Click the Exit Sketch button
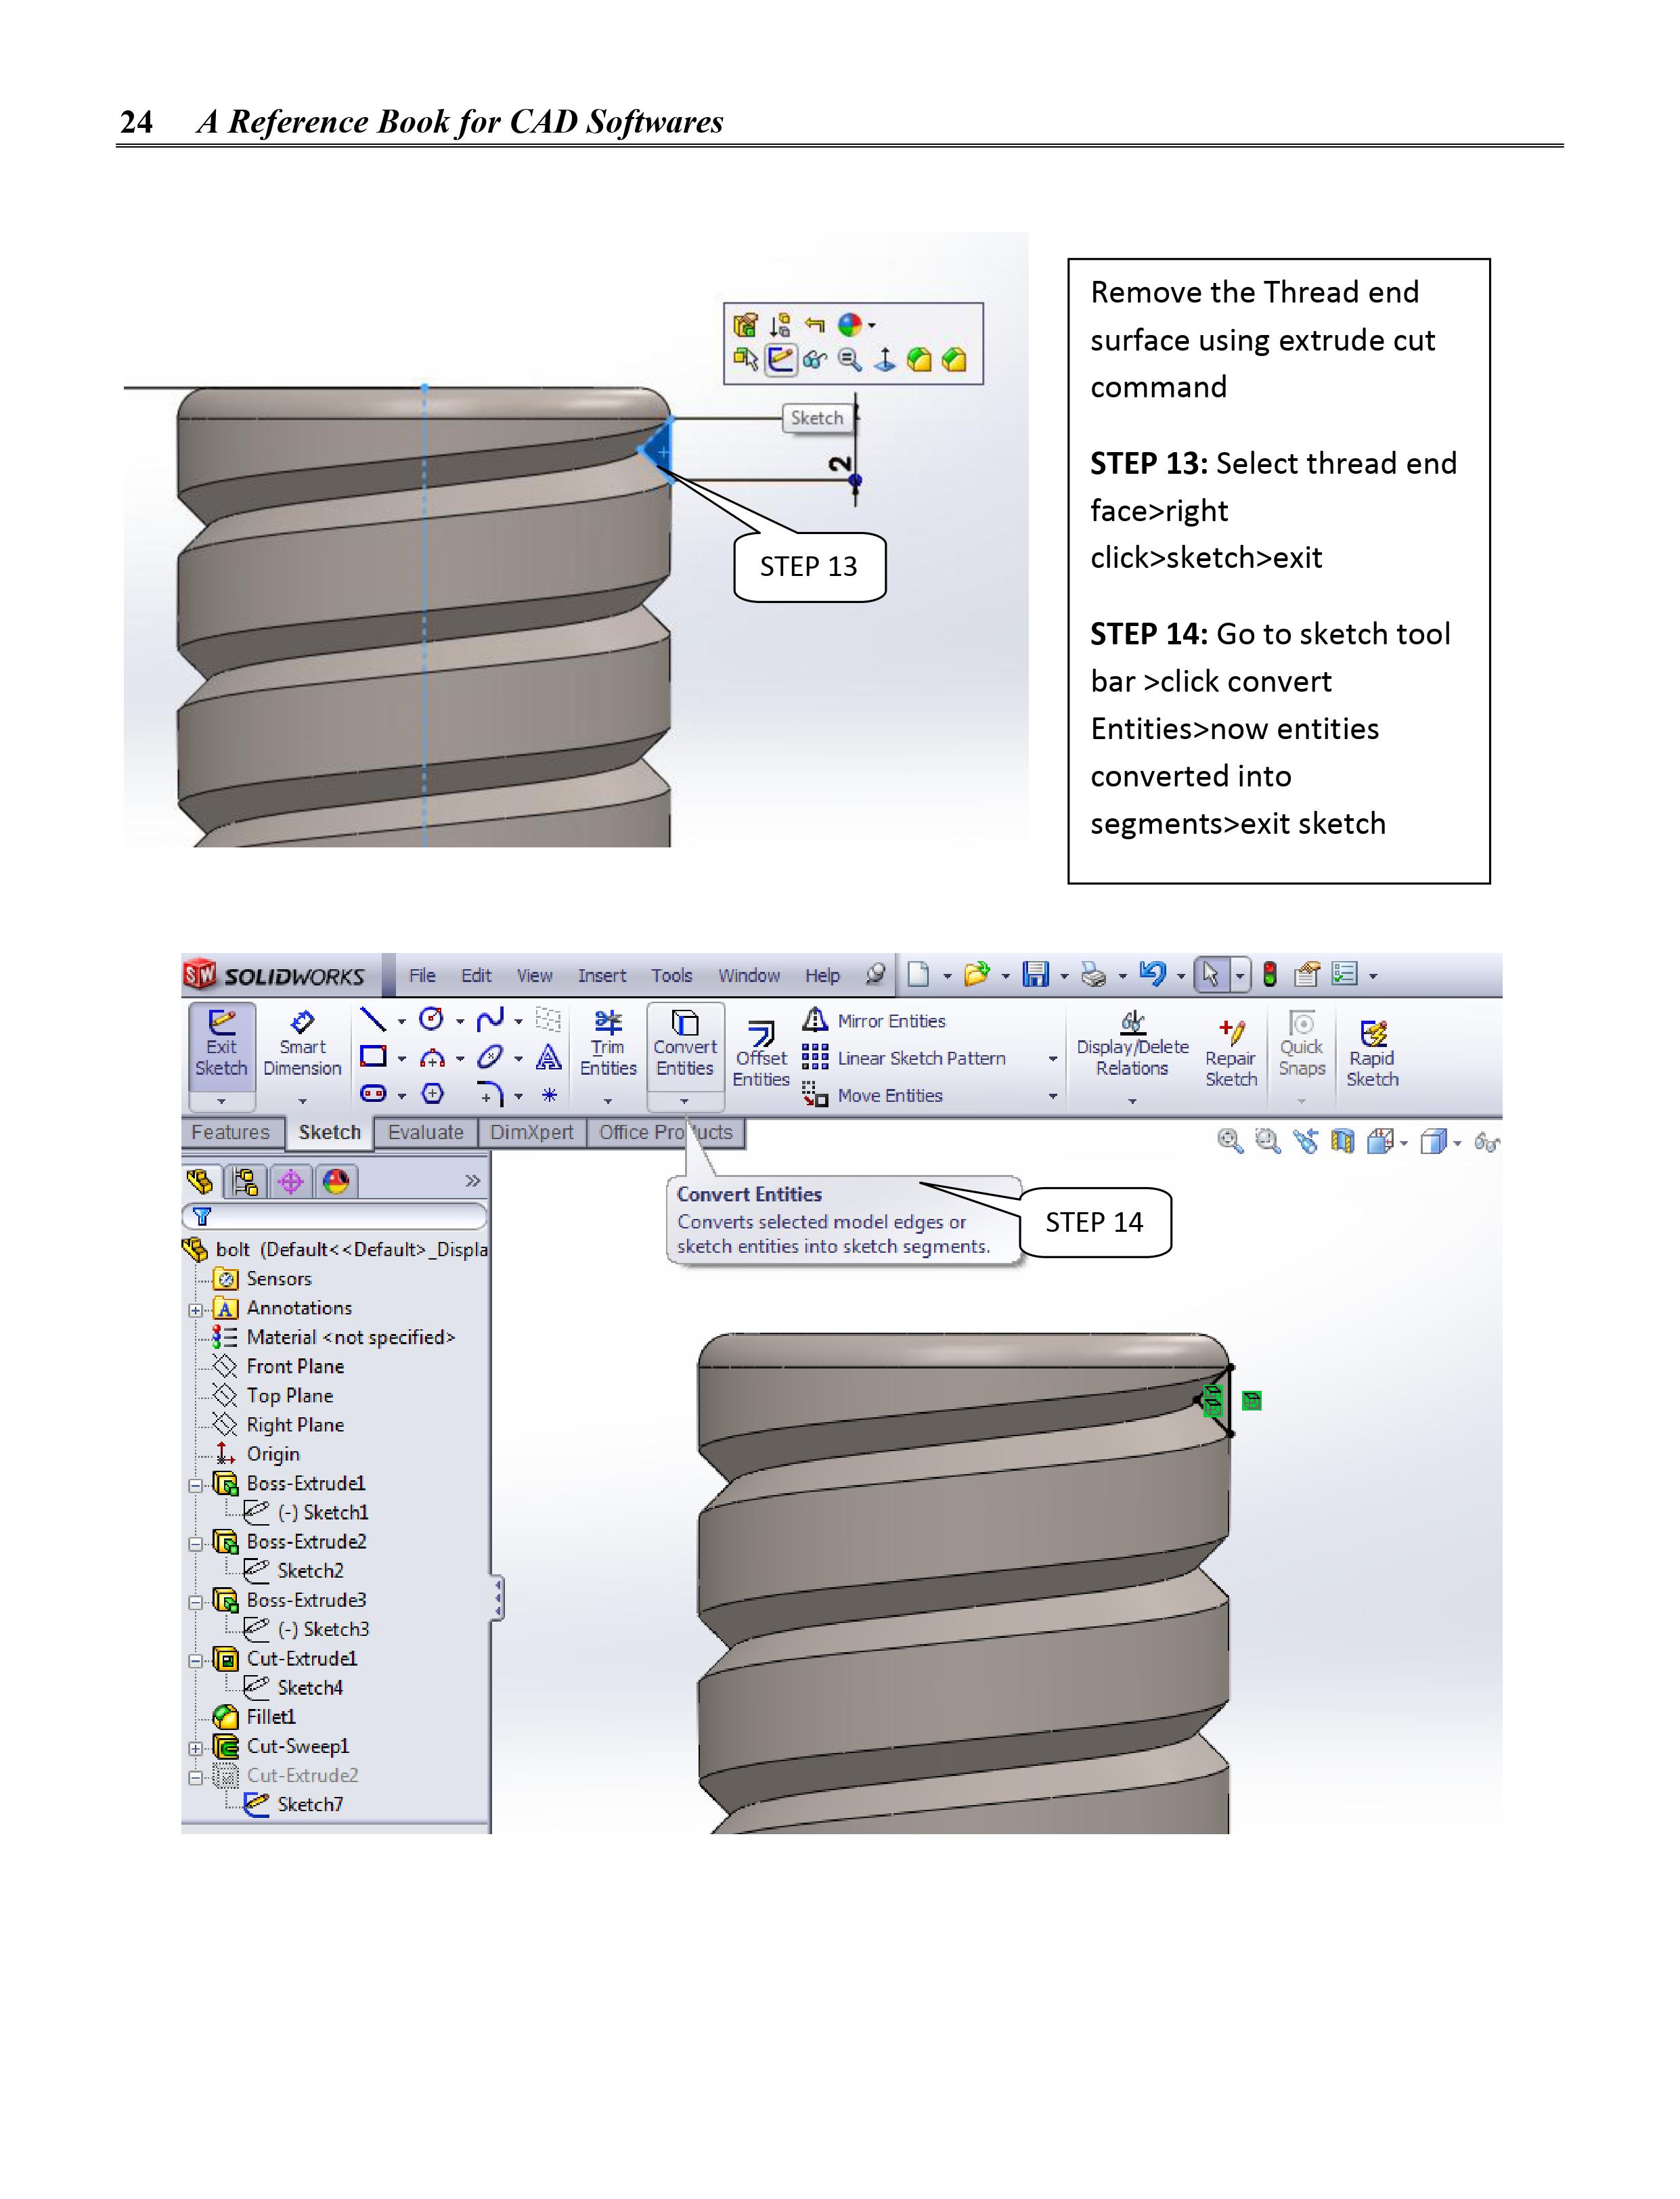This screenshot has width=1680, height=2199. point(221,1045)
